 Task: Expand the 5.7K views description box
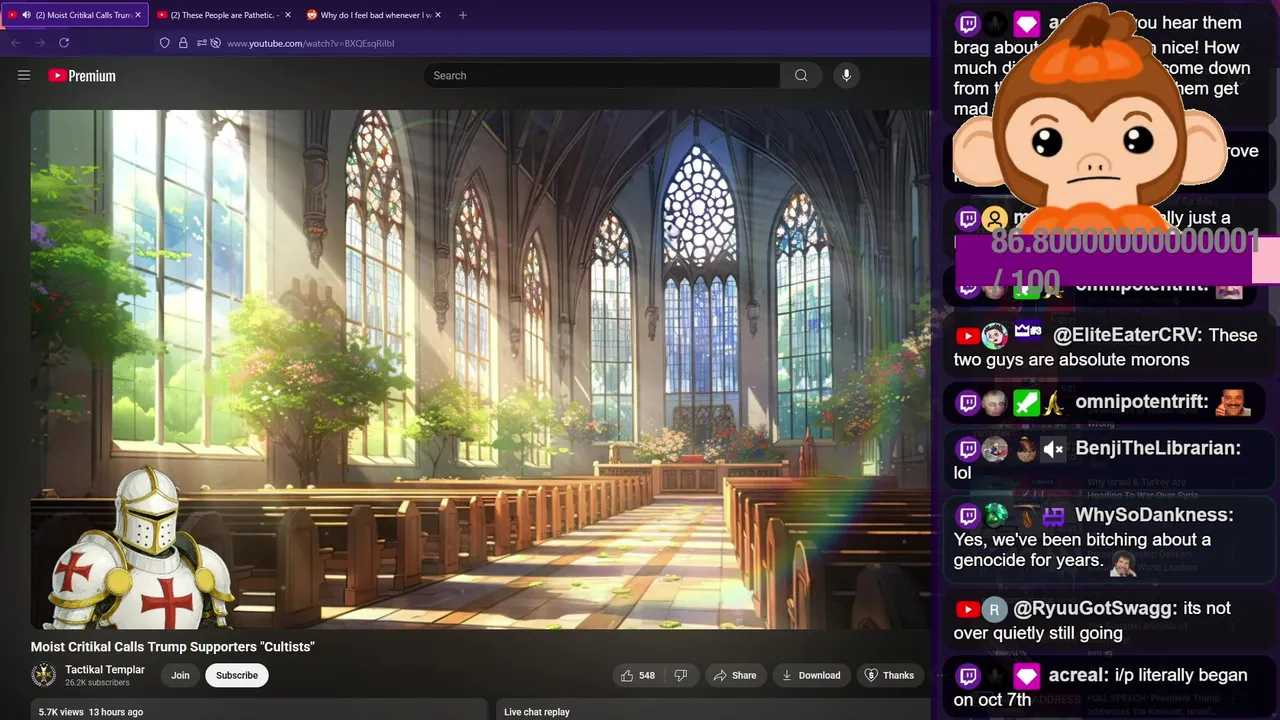261,709
